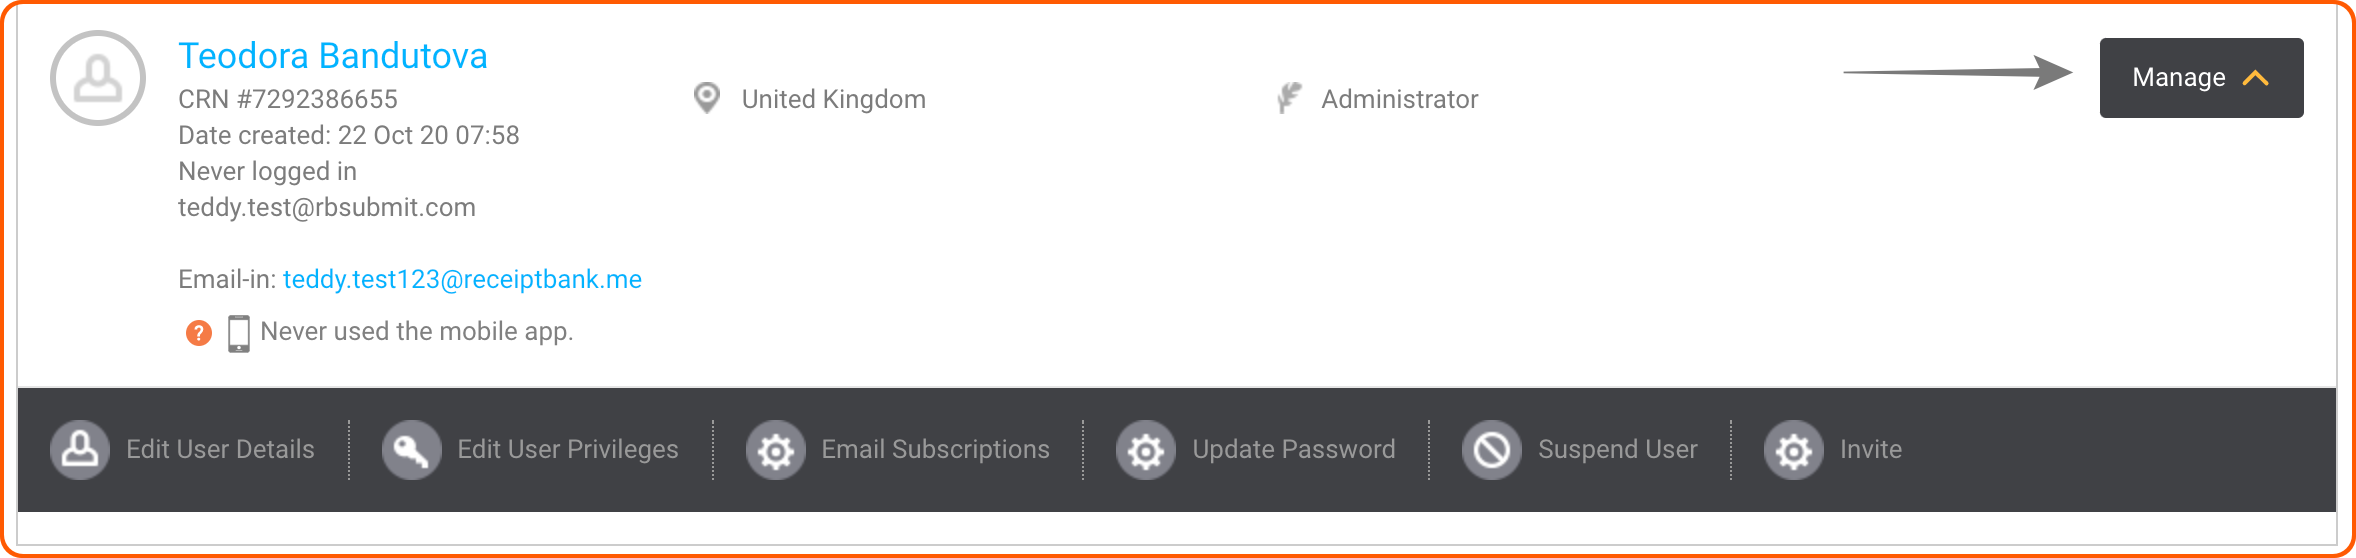This screenshot has width=2356, height=558.
Task: Select Email Subscriptions menu item
Action: tap(935, 450)
